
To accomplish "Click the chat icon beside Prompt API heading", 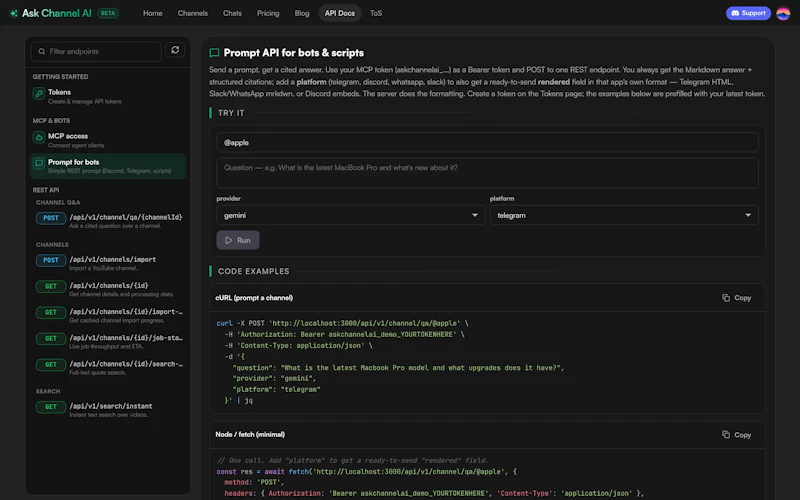I will pos(214,53).
